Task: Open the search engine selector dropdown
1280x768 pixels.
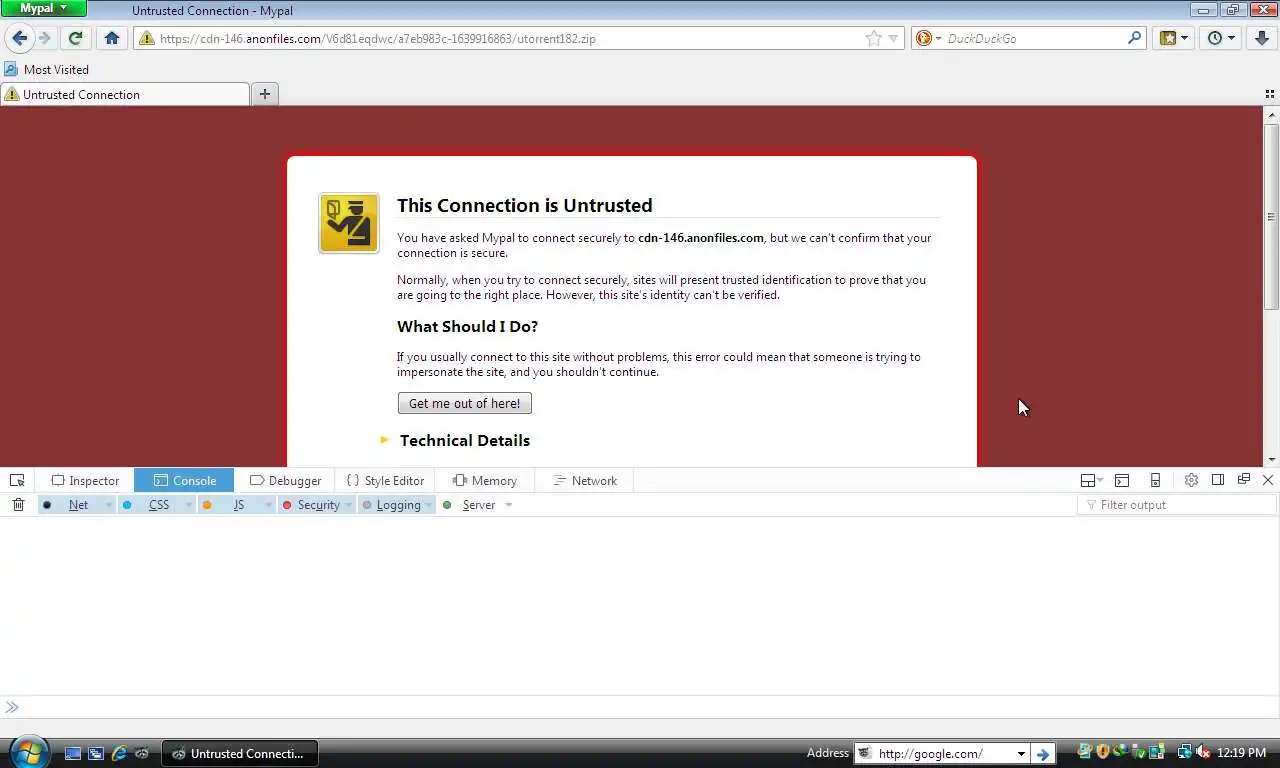Action: coord(928,38)
